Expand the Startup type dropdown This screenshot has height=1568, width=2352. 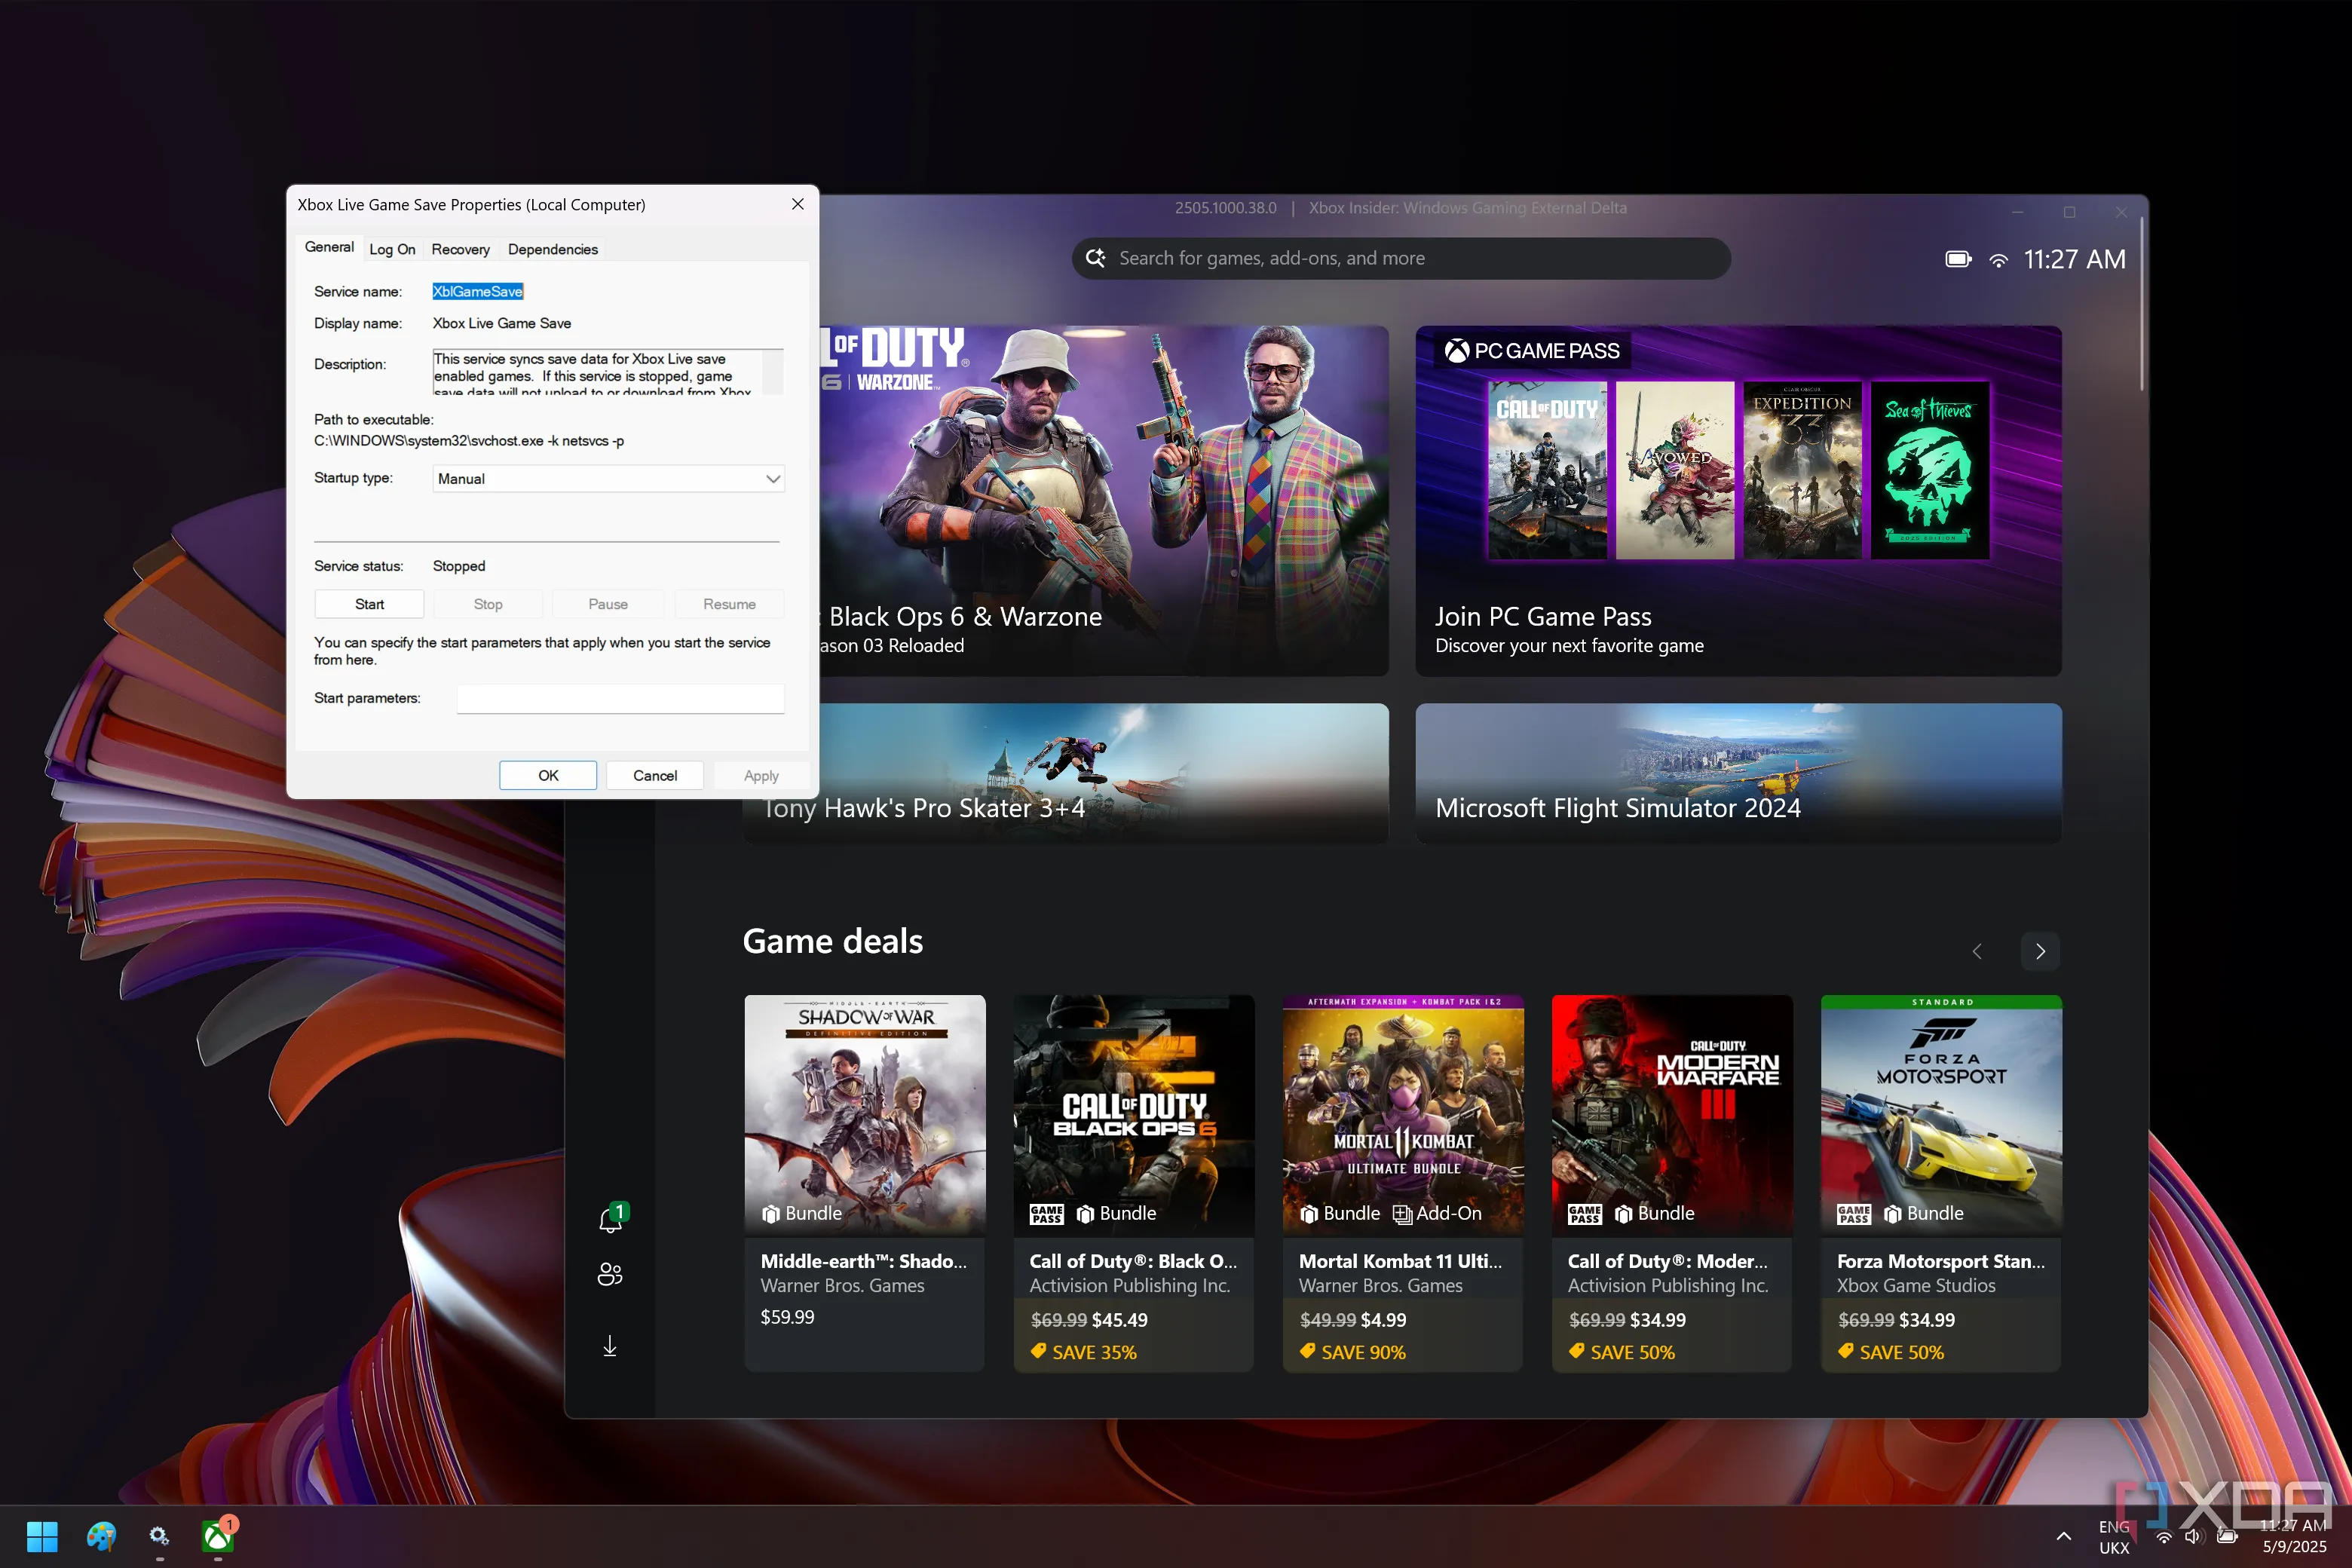pyautogui.click(x=608, y=479)
